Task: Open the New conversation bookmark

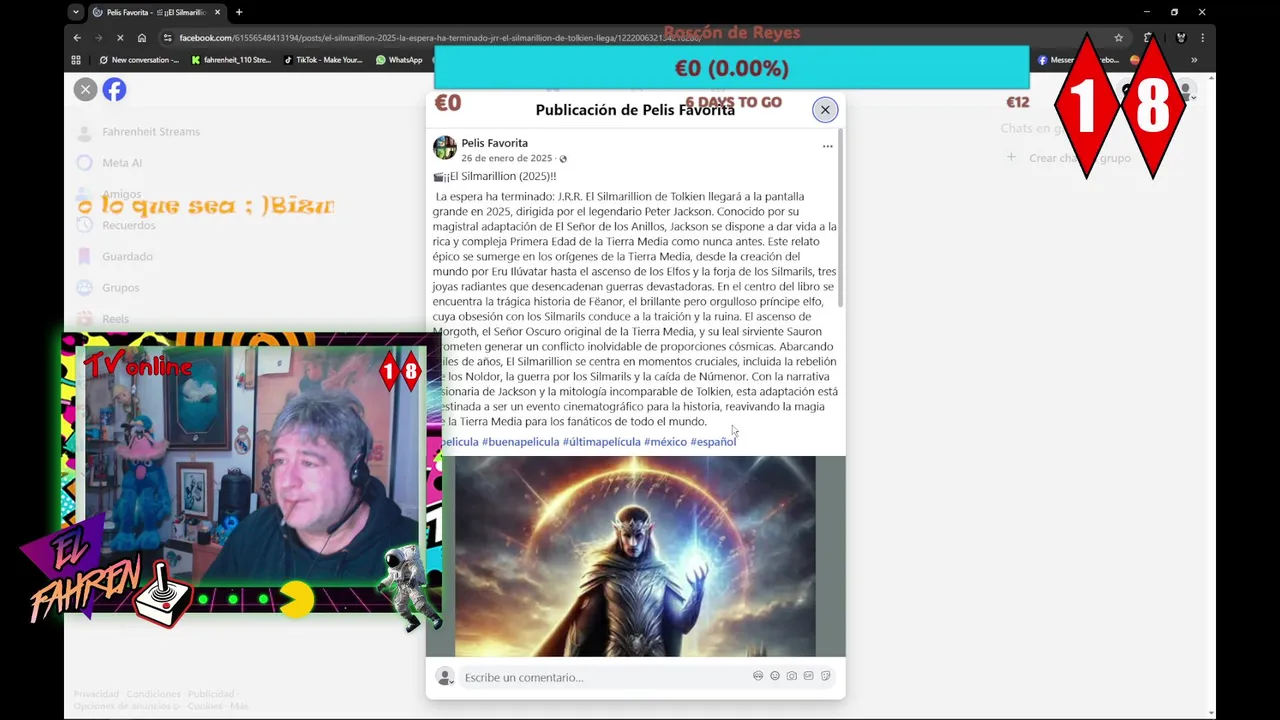Action: [139, 60]
